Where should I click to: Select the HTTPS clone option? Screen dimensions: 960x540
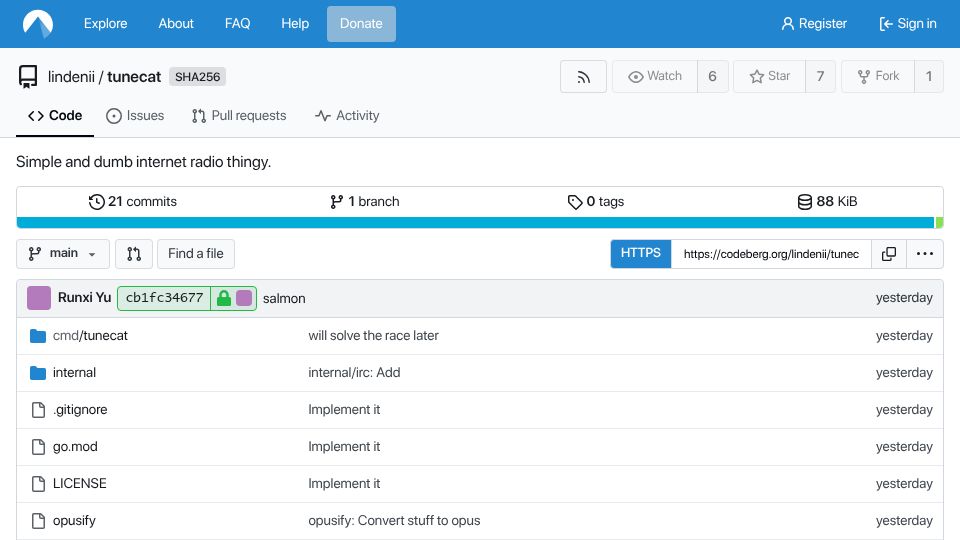pyautogui.click(x=640, y=253)
